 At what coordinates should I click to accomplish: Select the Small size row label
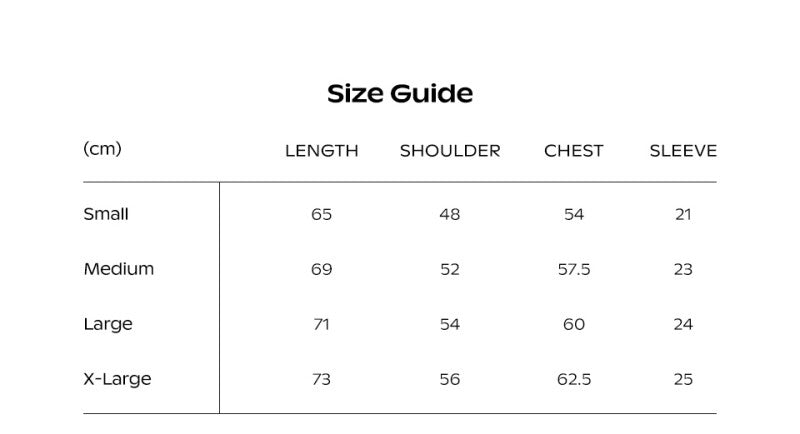point(106,214)
